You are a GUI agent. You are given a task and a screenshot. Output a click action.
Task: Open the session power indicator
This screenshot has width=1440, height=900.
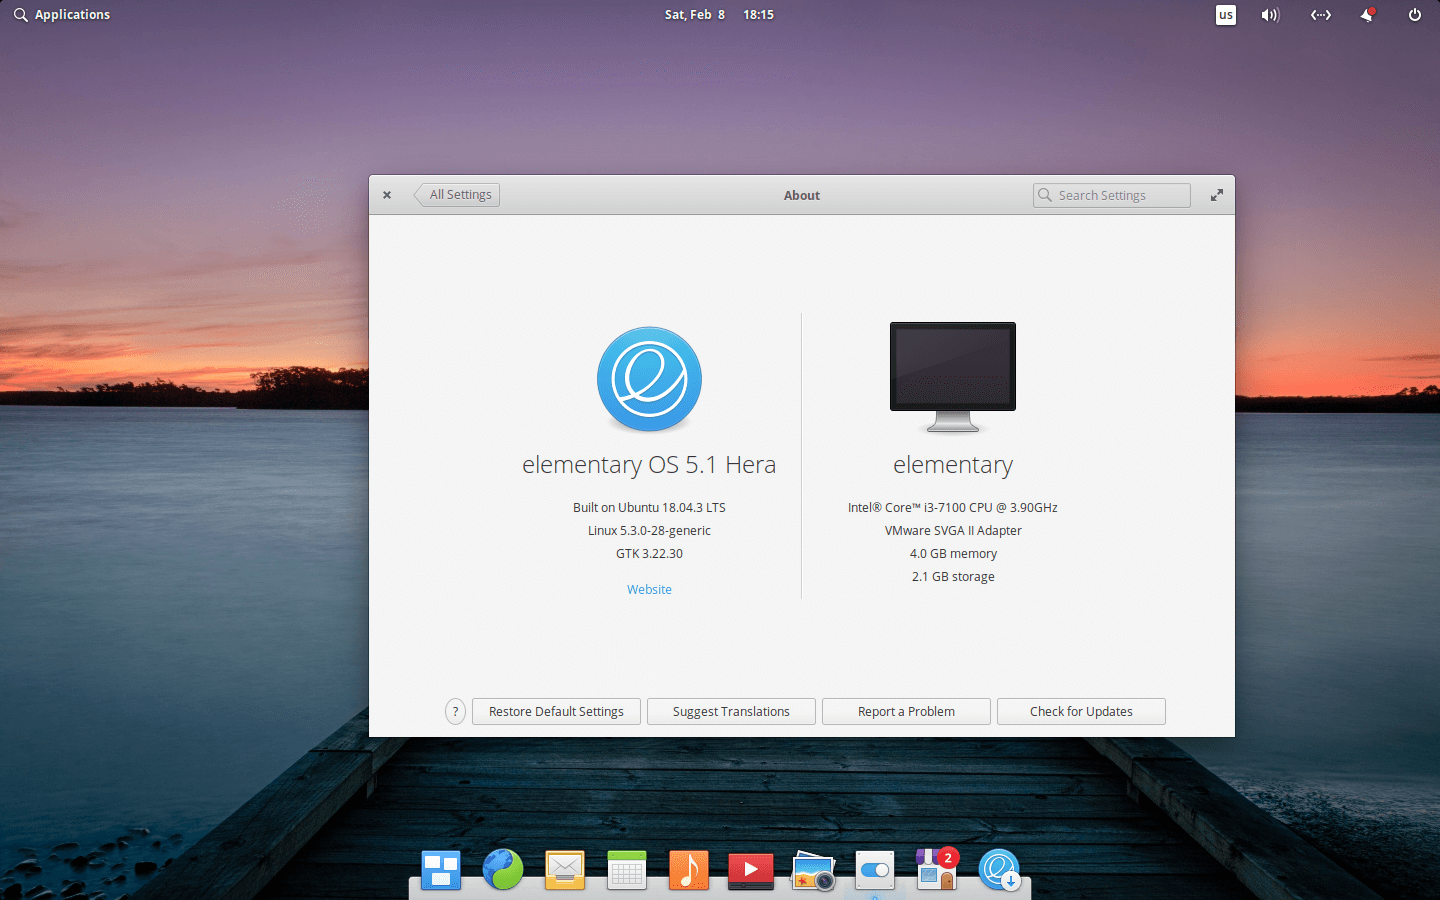[1415, 15]
